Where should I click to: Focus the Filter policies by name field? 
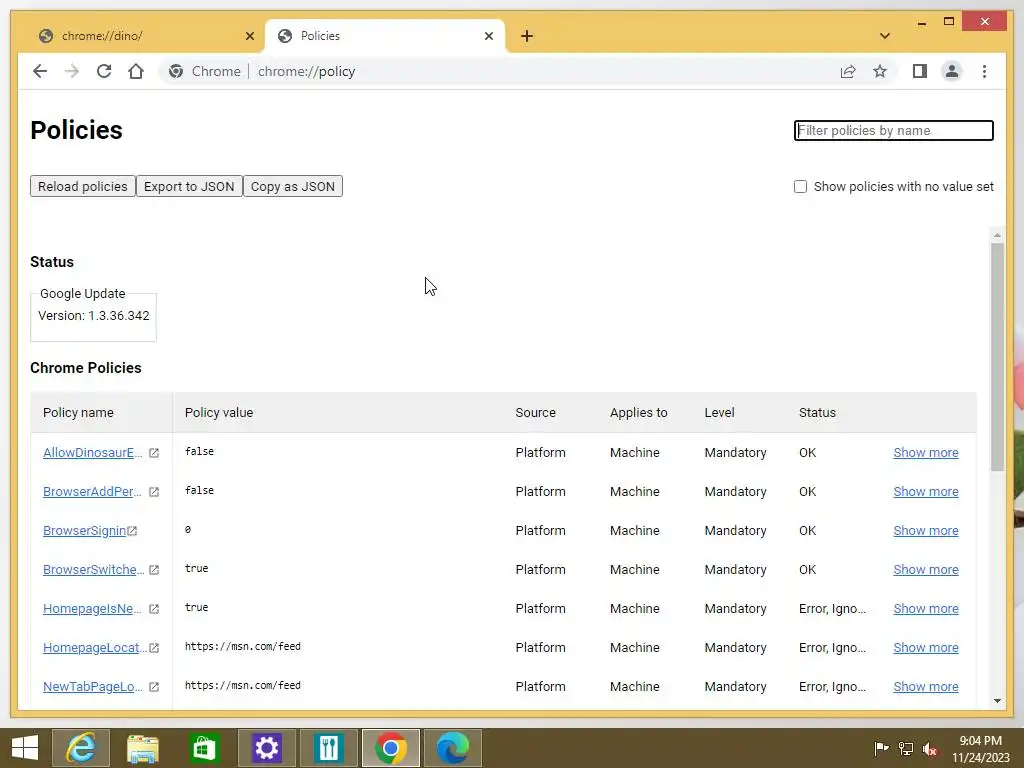(x=893, y=130)
